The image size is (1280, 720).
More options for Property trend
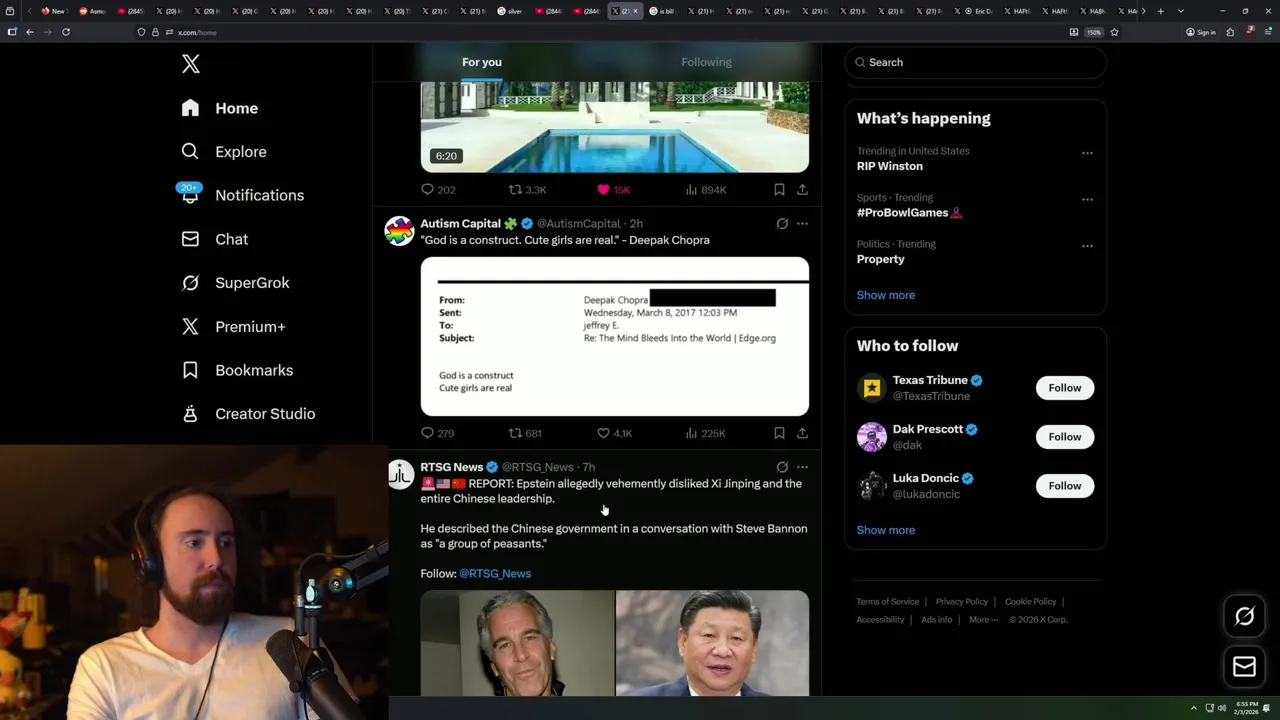point(1087,245)
